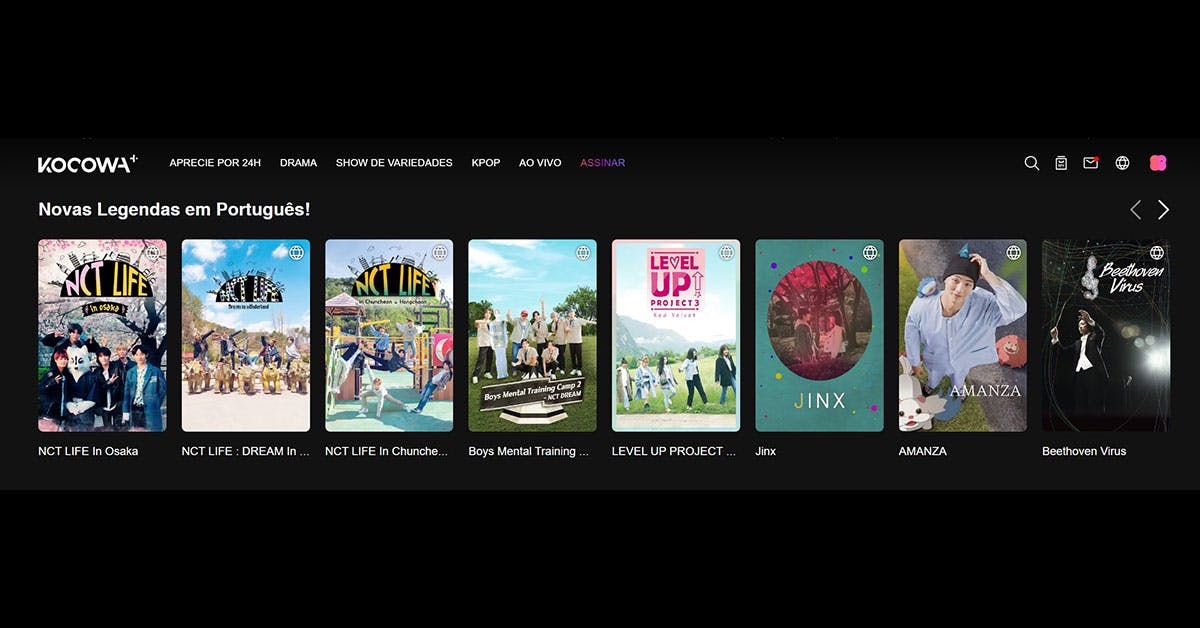Click the globe badge on Jinx poster
This screenshot has height=628, width=1200.
click(870, 253)
